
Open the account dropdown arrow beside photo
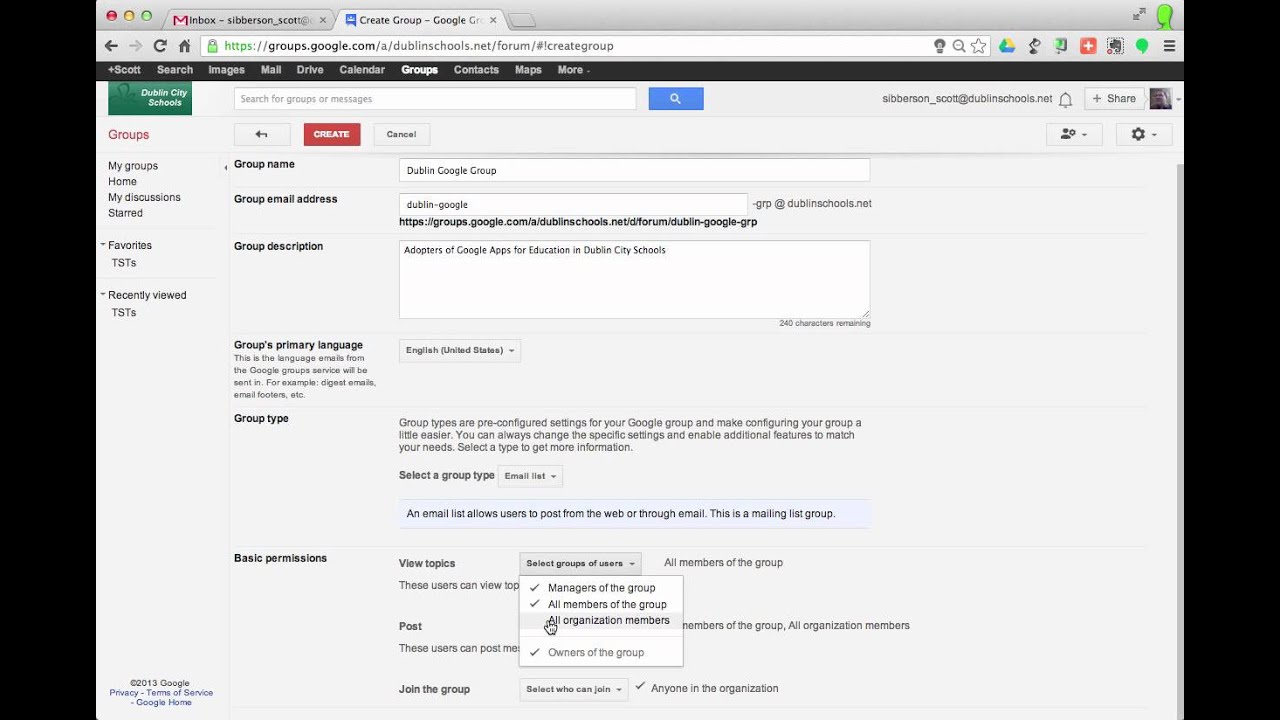click(x=1178, y=100)
